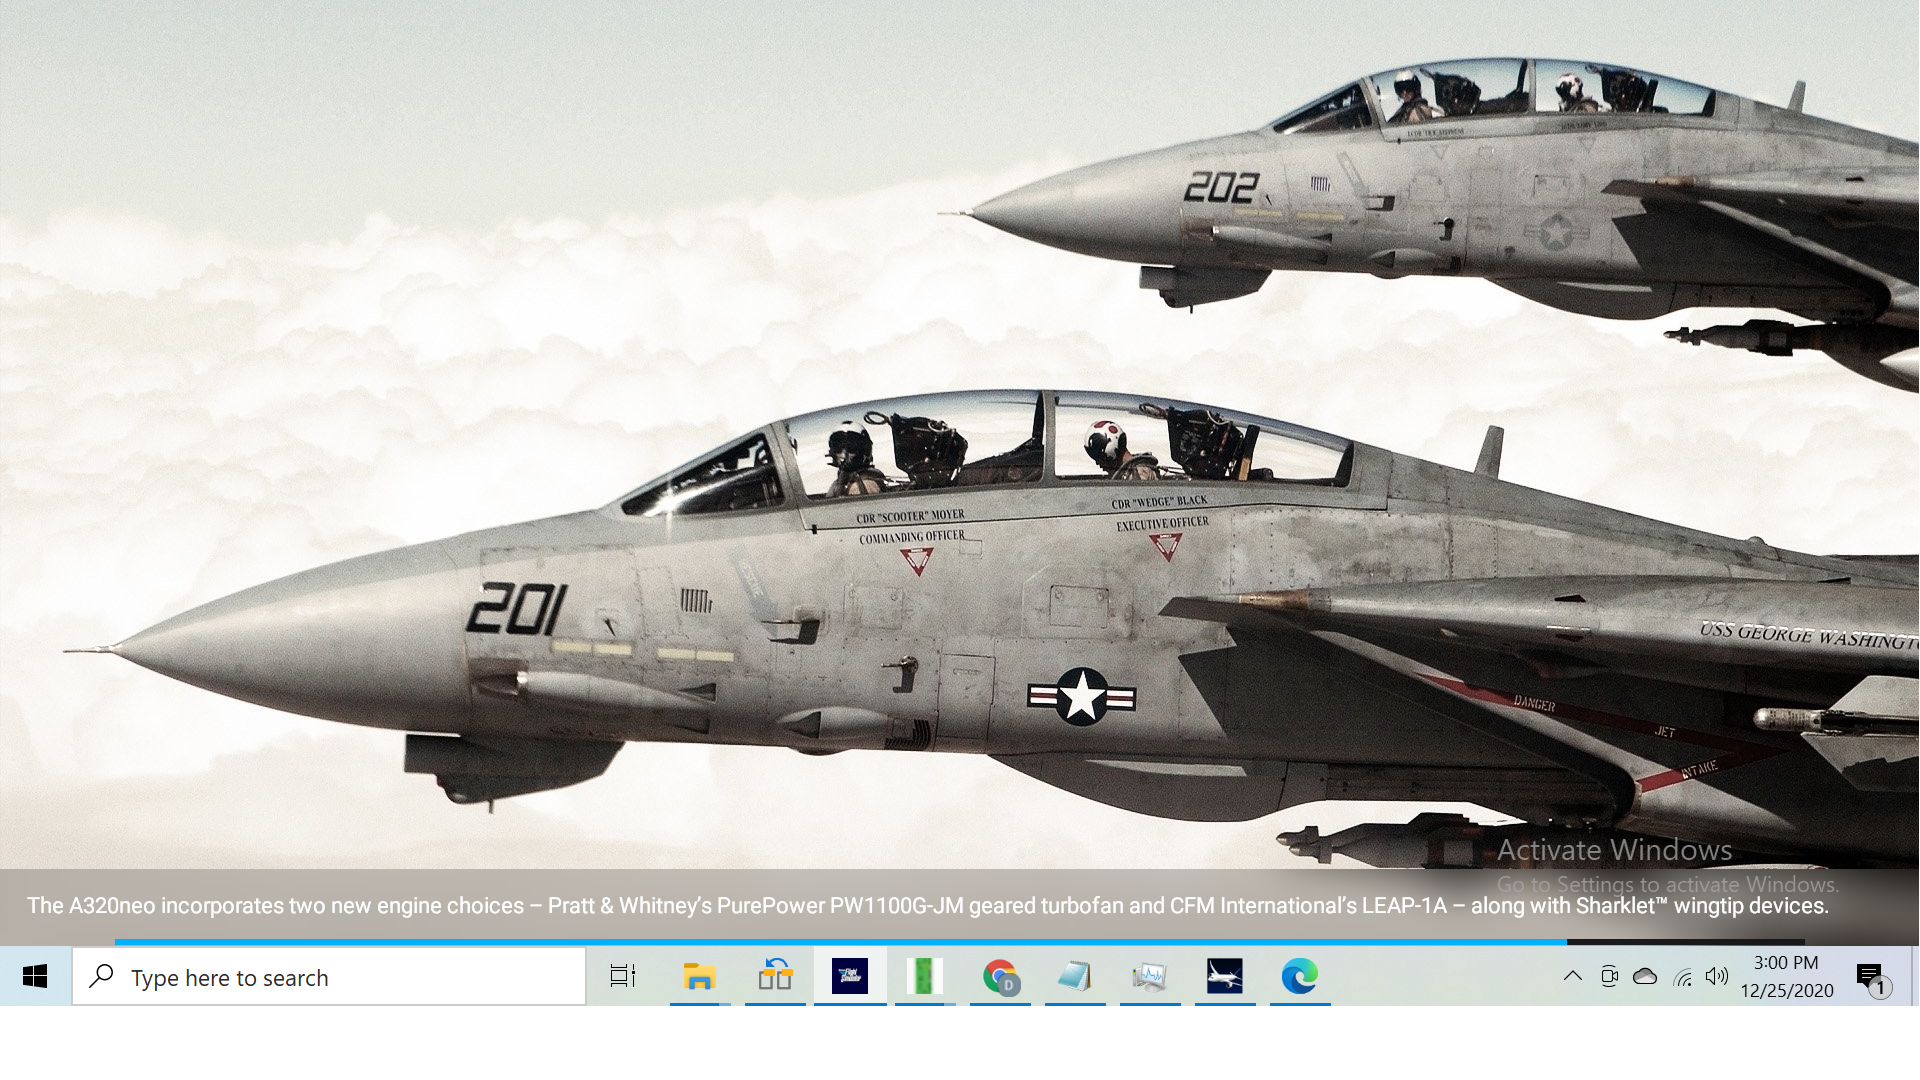The image size is (1920, 1080).
Task: Click the Type here to search box
Action: pos(329,977)
